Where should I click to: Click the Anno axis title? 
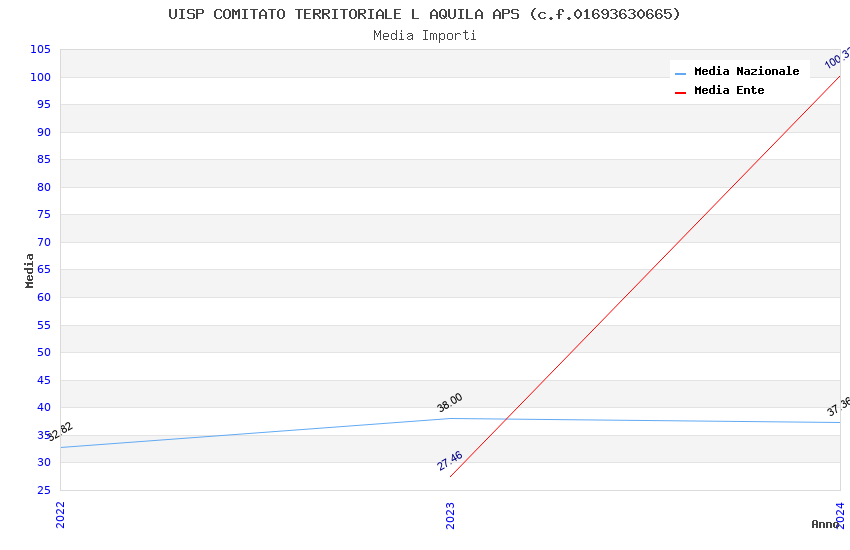coord(825,524)
